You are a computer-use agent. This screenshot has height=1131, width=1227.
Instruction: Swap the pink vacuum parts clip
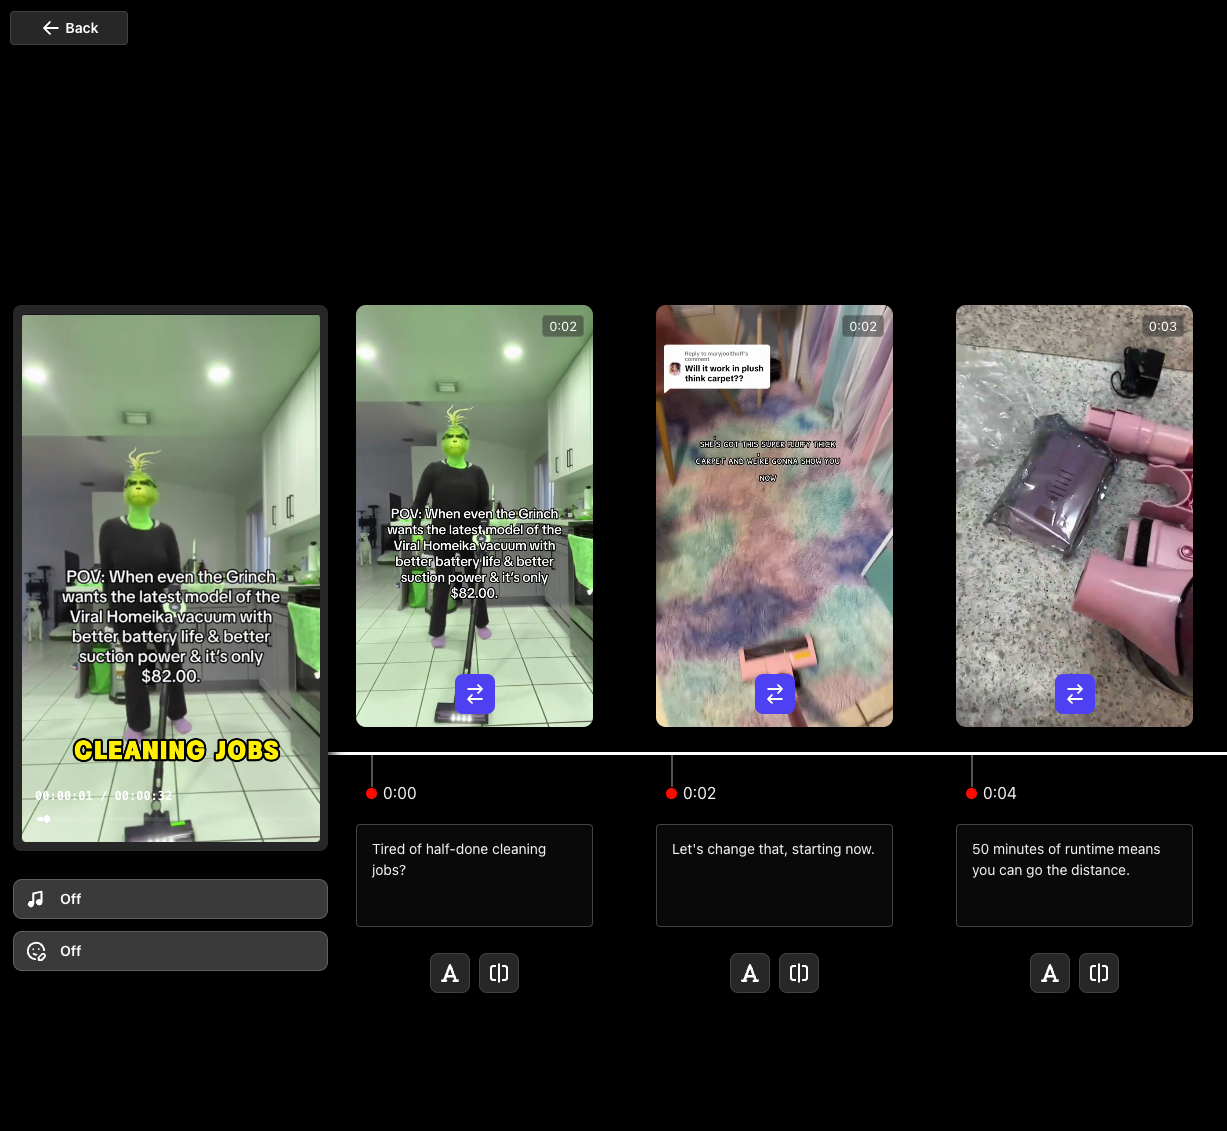pos(1075,693)
